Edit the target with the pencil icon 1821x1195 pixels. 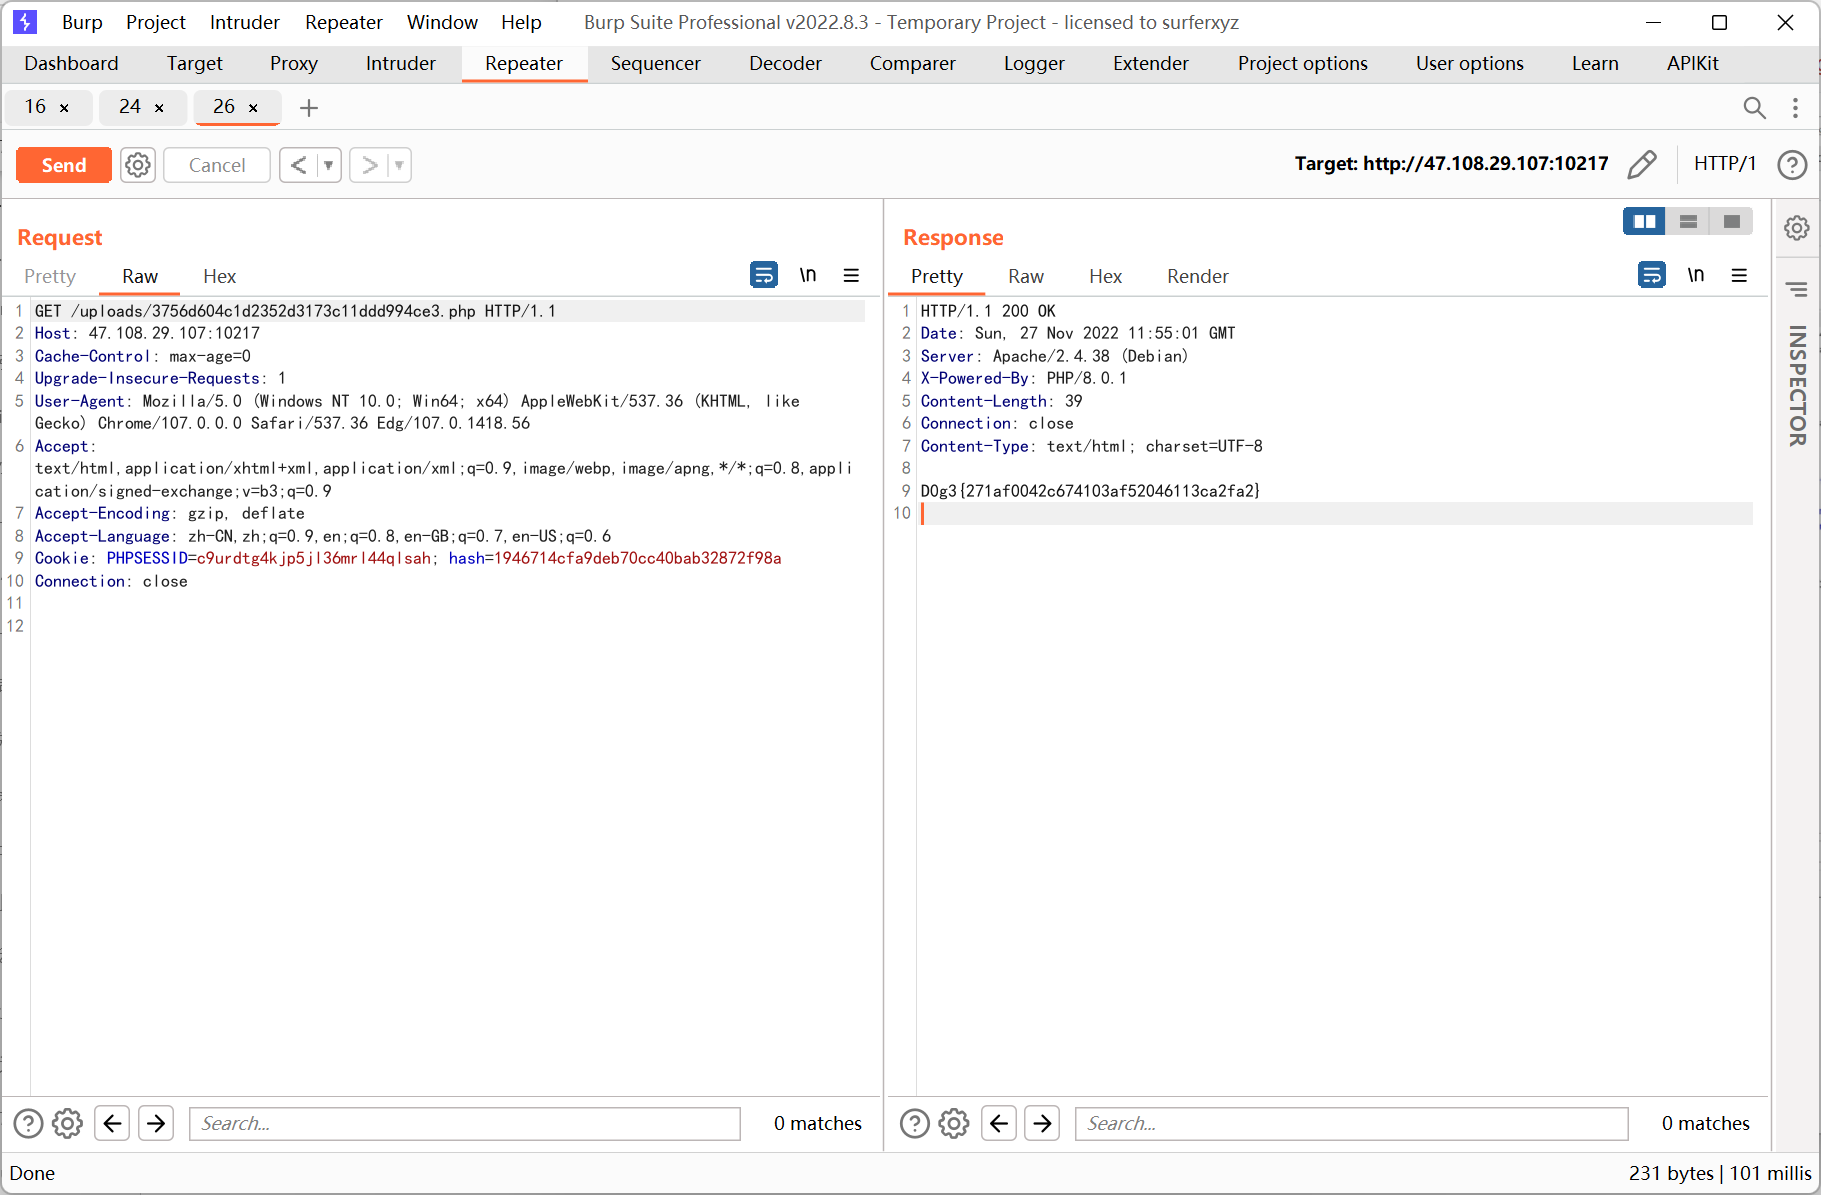(x=1642, y=164)
